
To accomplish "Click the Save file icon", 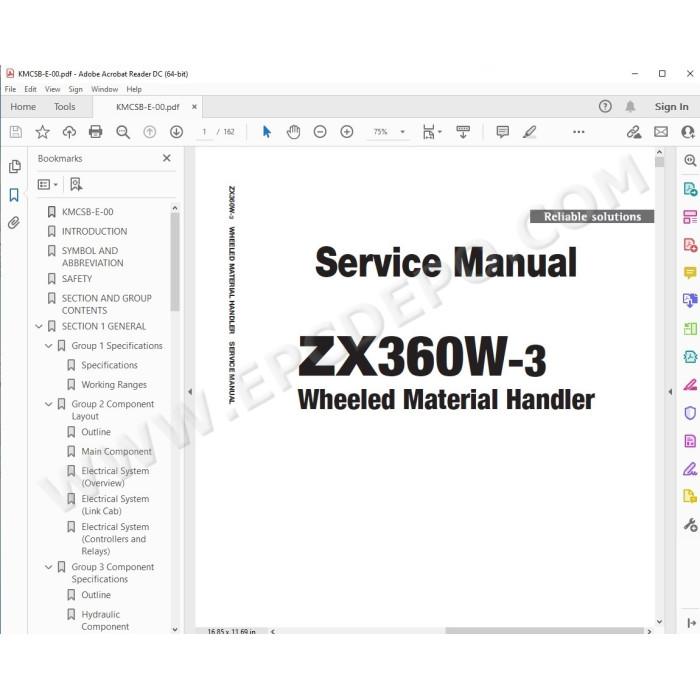I will (16, 132).
